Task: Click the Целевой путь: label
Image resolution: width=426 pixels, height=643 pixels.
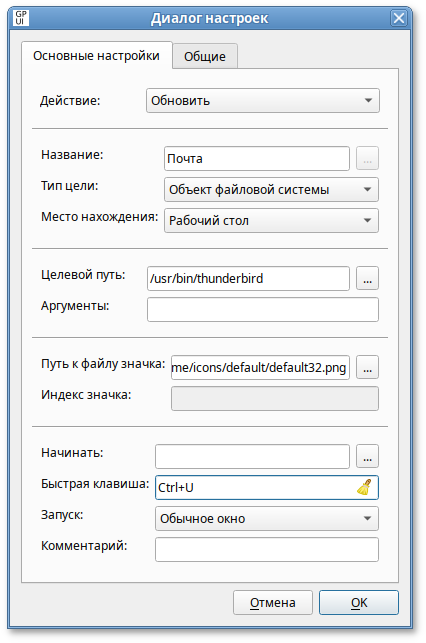Action: [83, 275]
